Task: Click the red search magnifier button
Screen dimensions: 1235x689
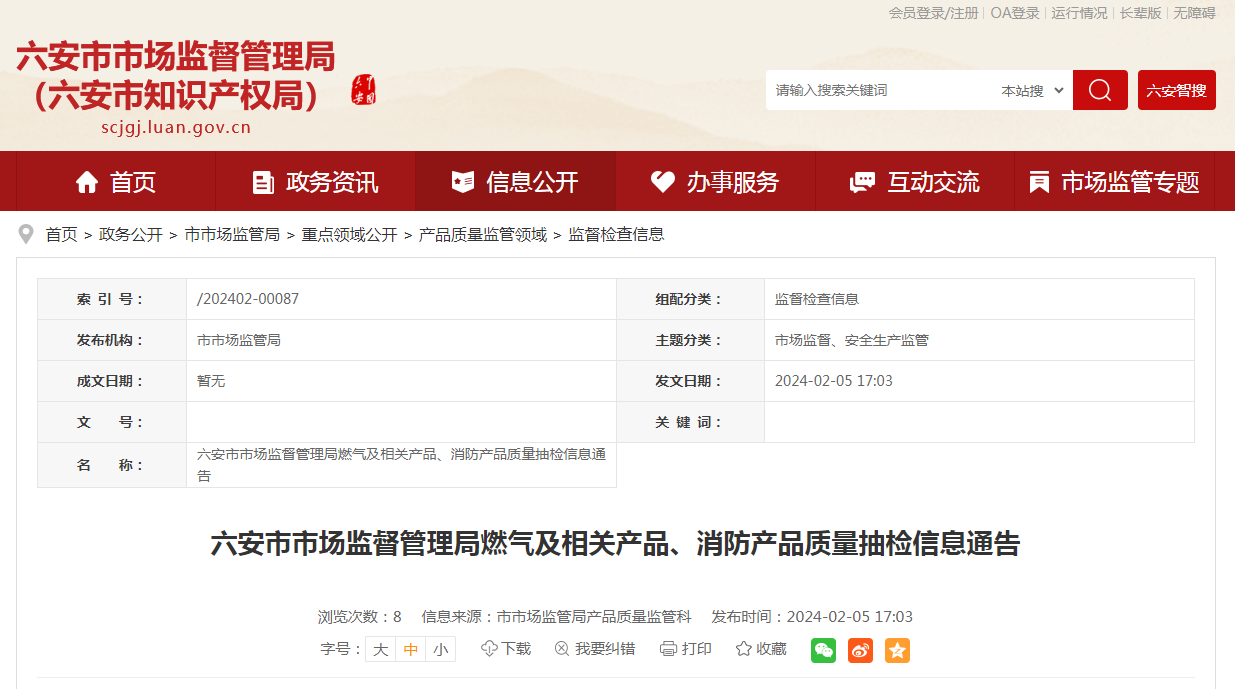Action: tap(1100, 90)
